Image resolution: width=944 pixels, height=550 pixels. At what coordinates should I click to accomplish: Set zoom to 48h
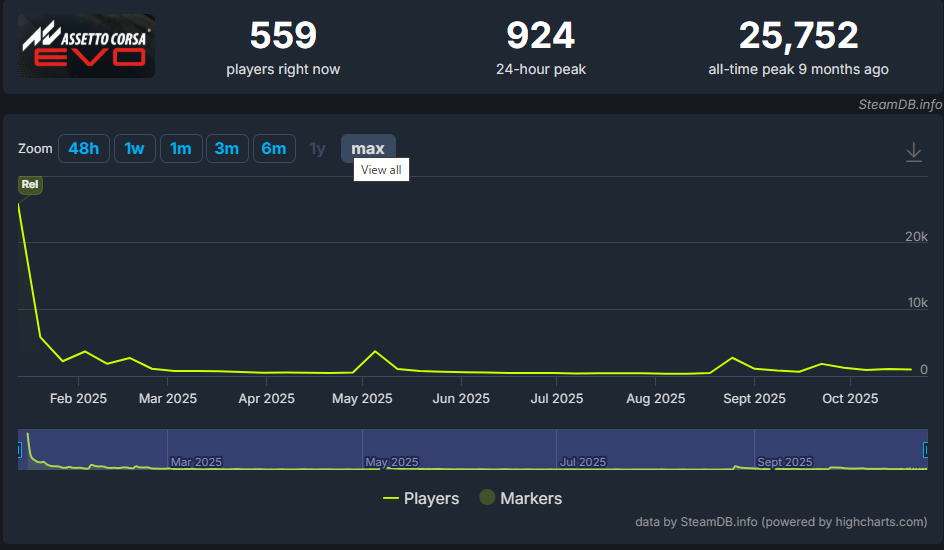(x=83, y=149)
